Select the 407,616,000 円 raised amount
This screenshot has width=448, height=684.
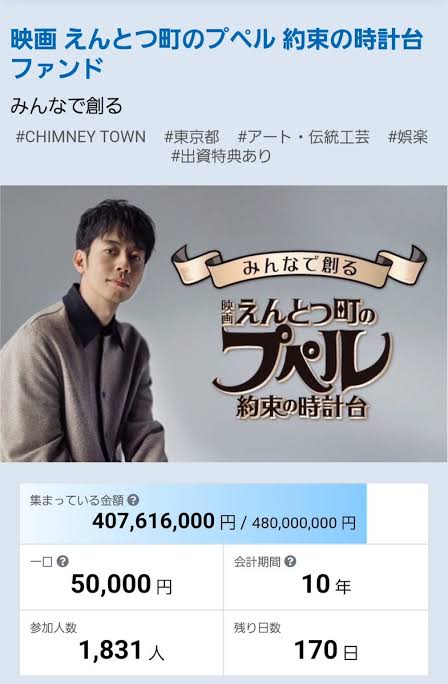[164, 521]
